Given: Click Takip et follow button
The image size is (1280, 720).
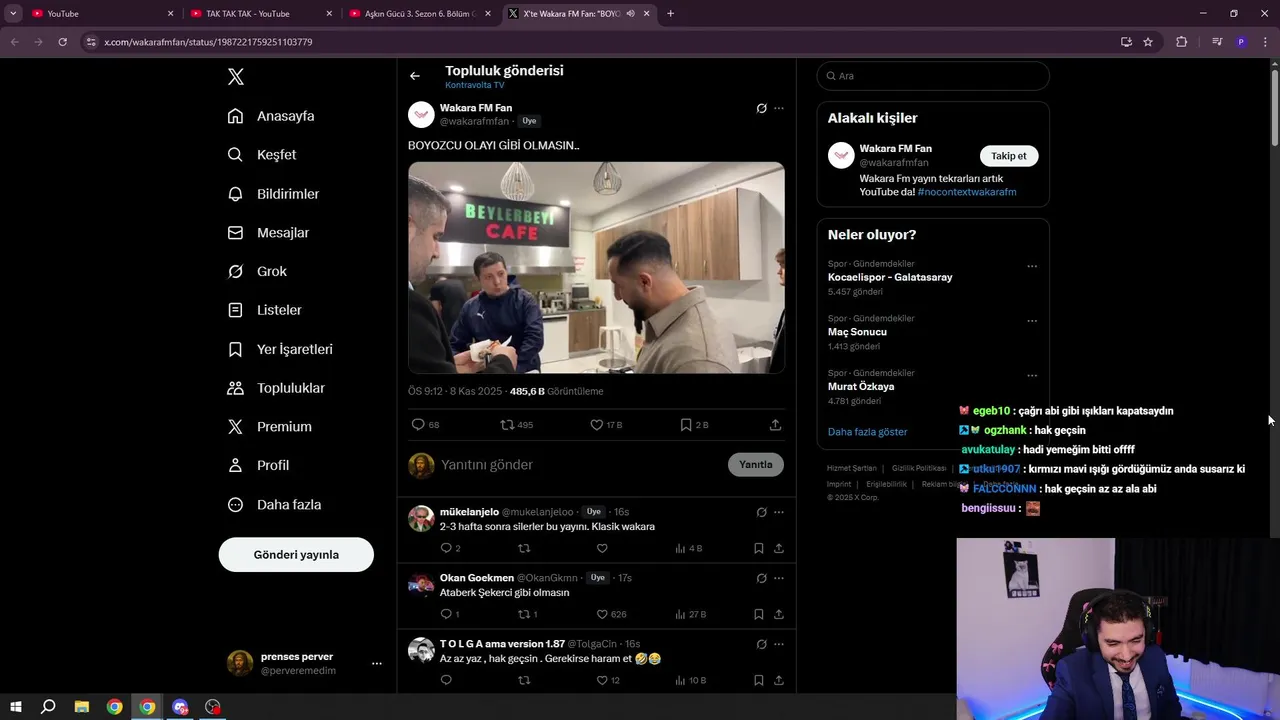Looking at the screenshot, I should [1009, 156].
